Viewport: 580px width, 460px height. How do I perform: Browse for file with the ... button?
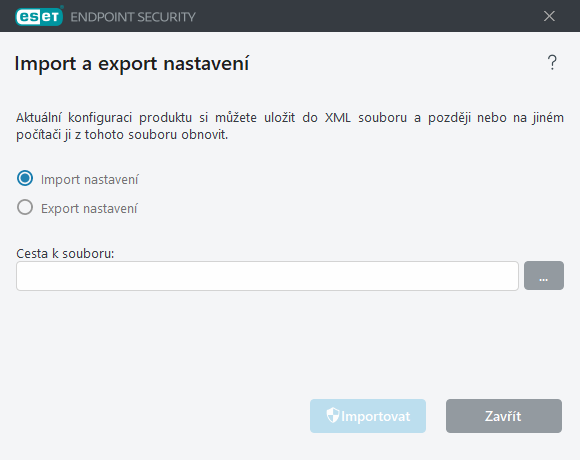tap(544, 275)
